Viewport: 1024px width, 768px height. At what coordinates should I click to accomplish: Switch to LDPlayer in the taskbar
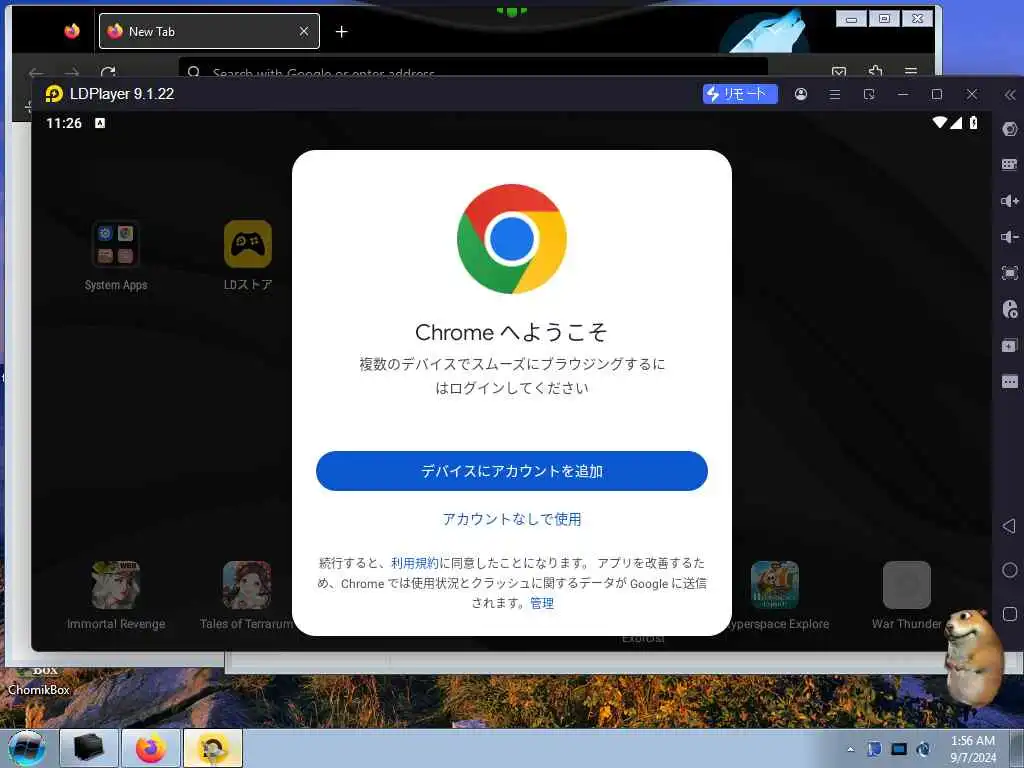point(213,748)
